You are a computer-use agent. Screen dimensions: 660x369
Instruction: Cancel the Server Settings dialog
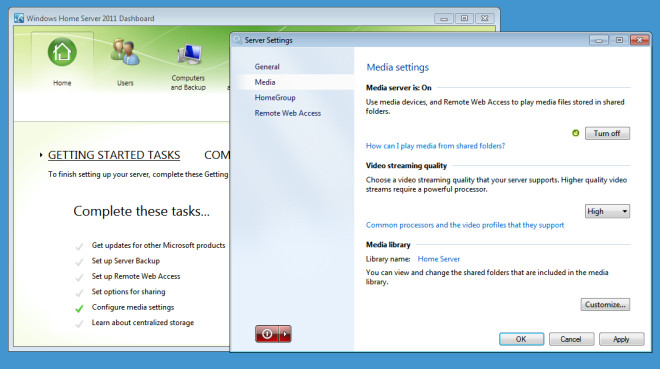572,339
